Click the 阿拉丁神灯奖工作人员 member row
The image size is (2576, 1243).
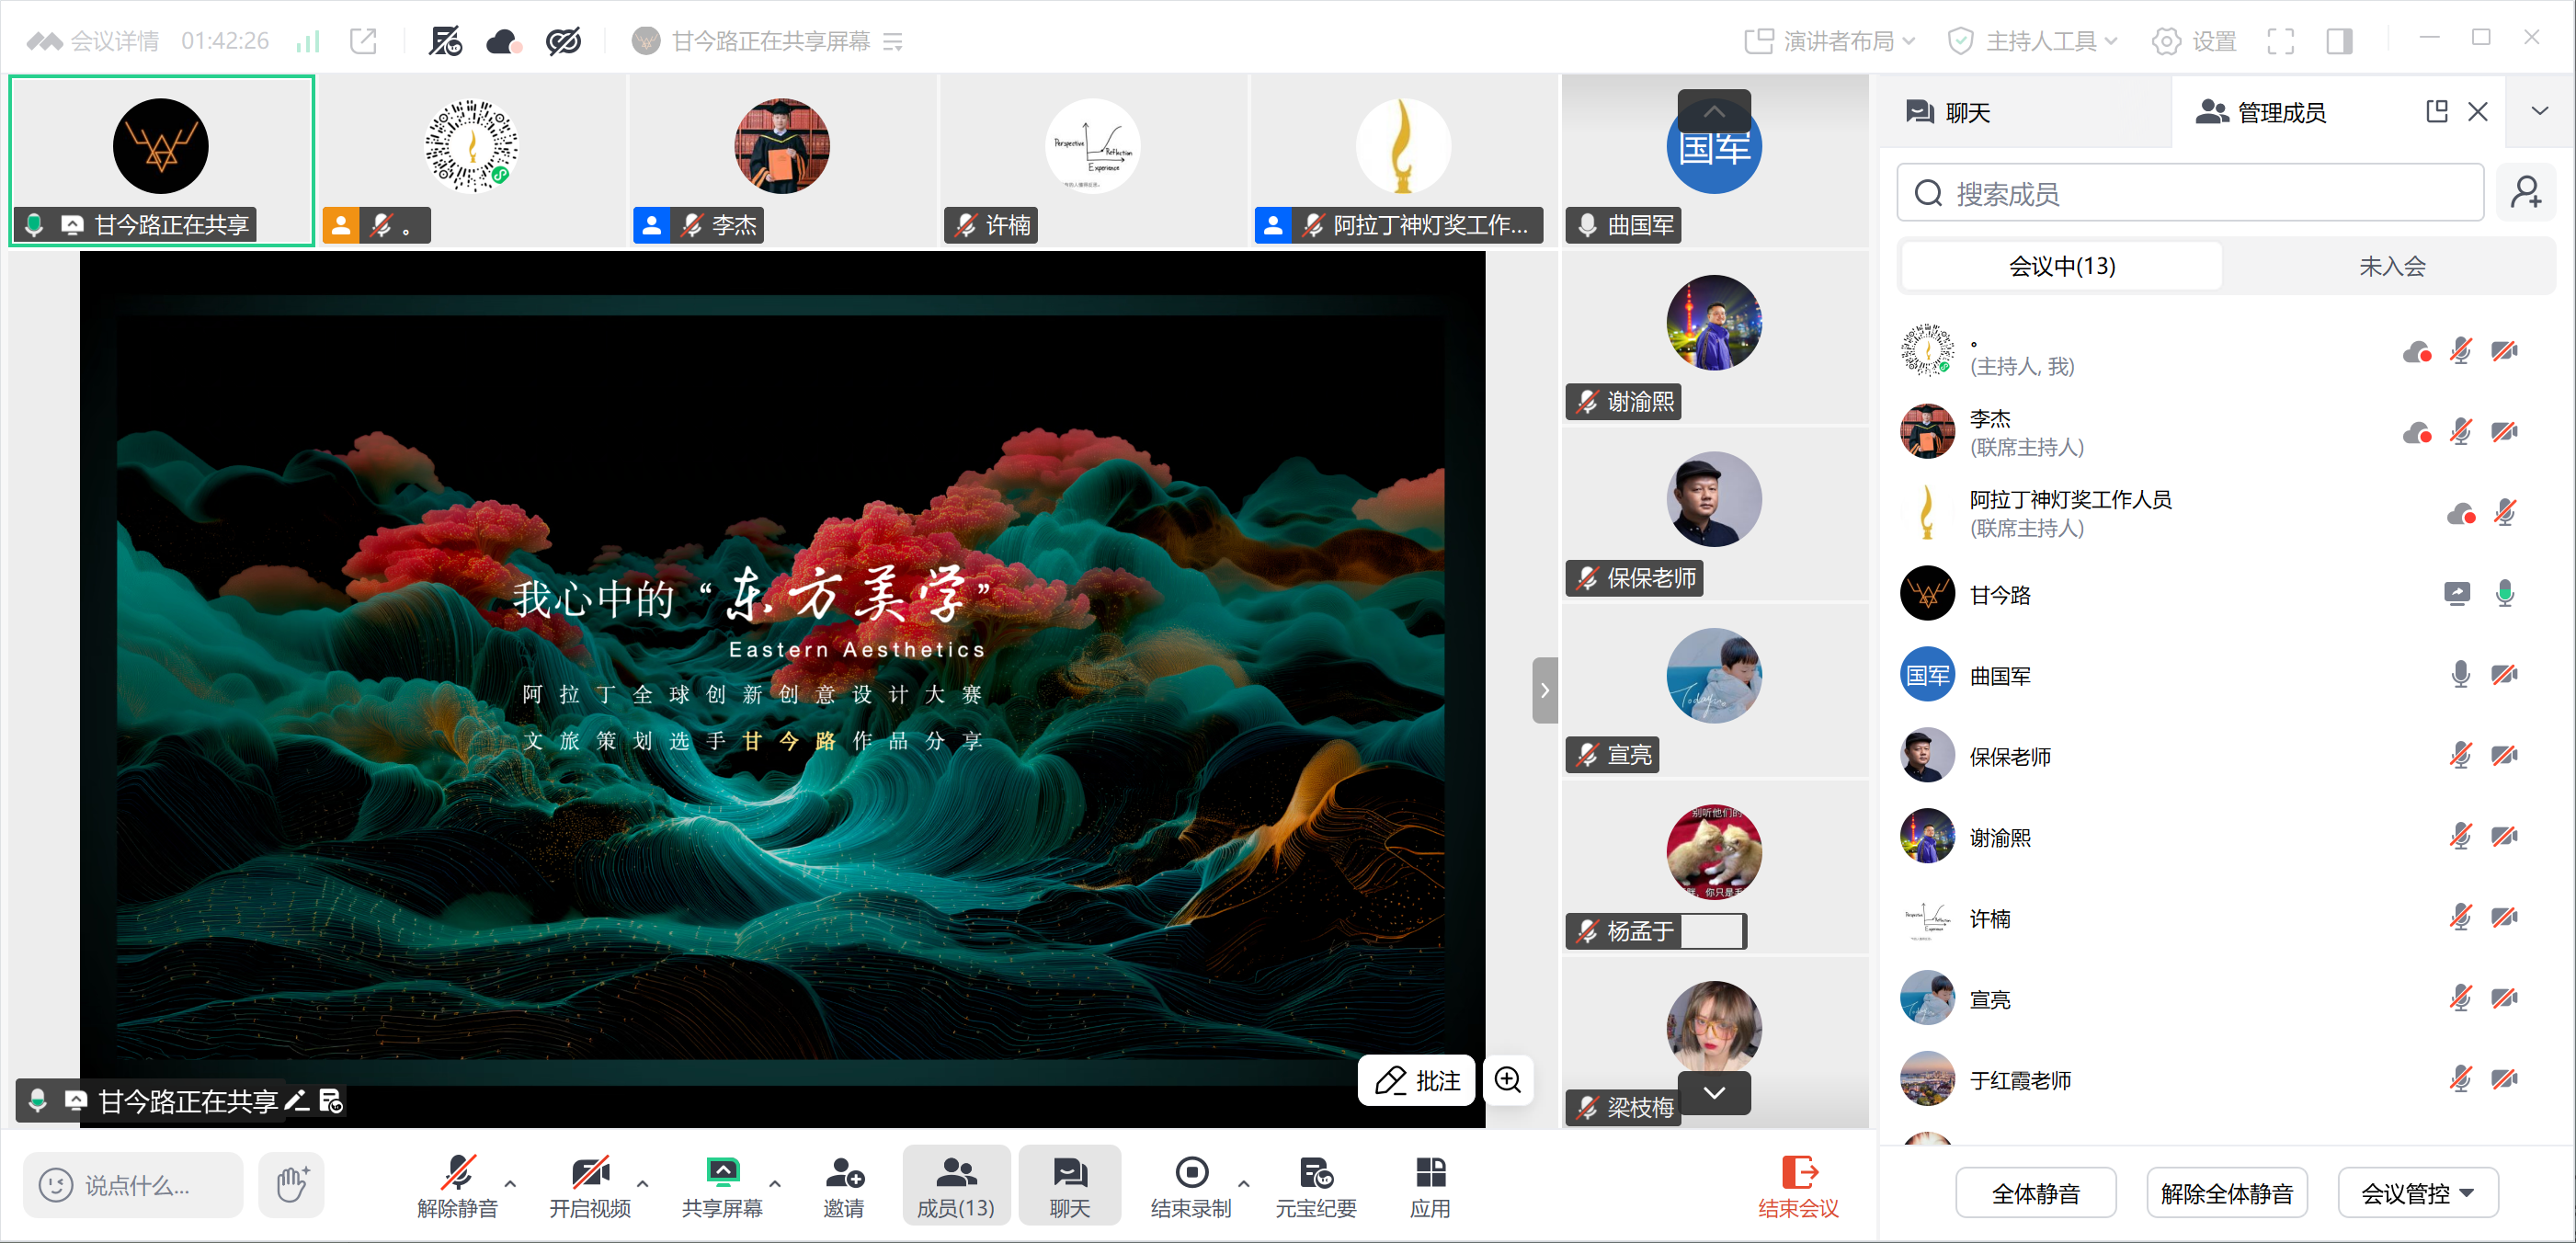pyautogui.click(x=2217, y=513)
